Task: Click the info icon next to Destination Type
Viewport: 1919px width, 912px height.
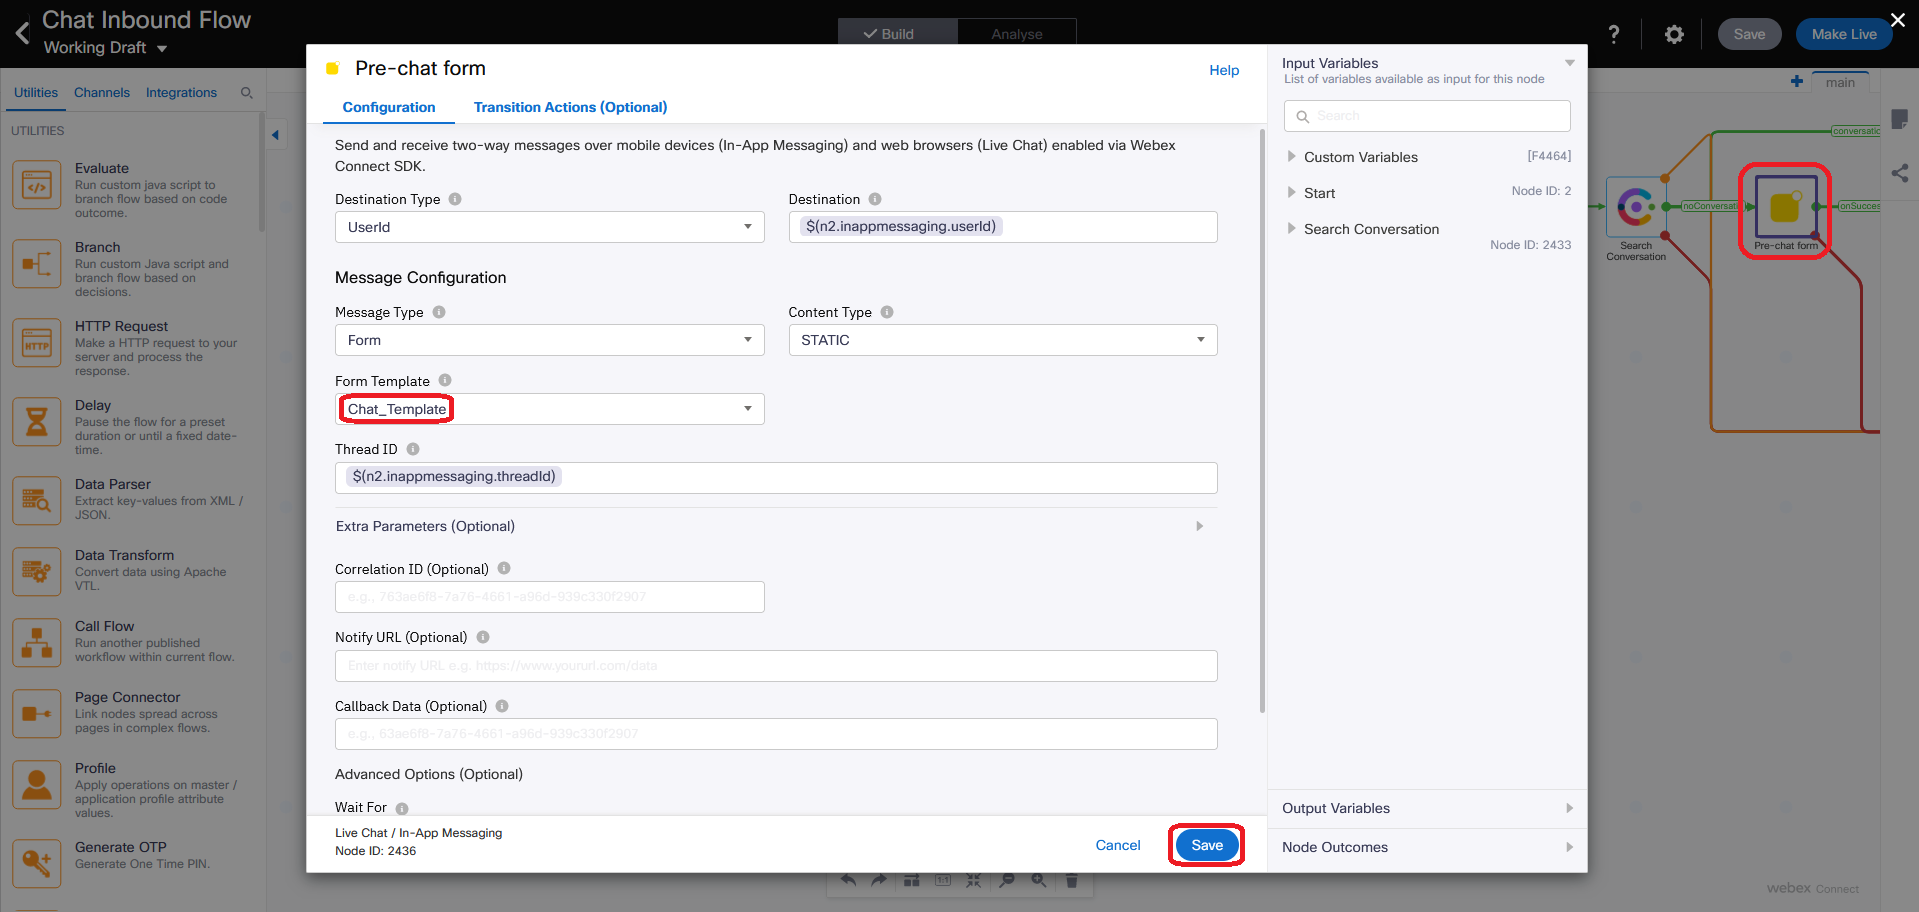Action: coord(455,199)
